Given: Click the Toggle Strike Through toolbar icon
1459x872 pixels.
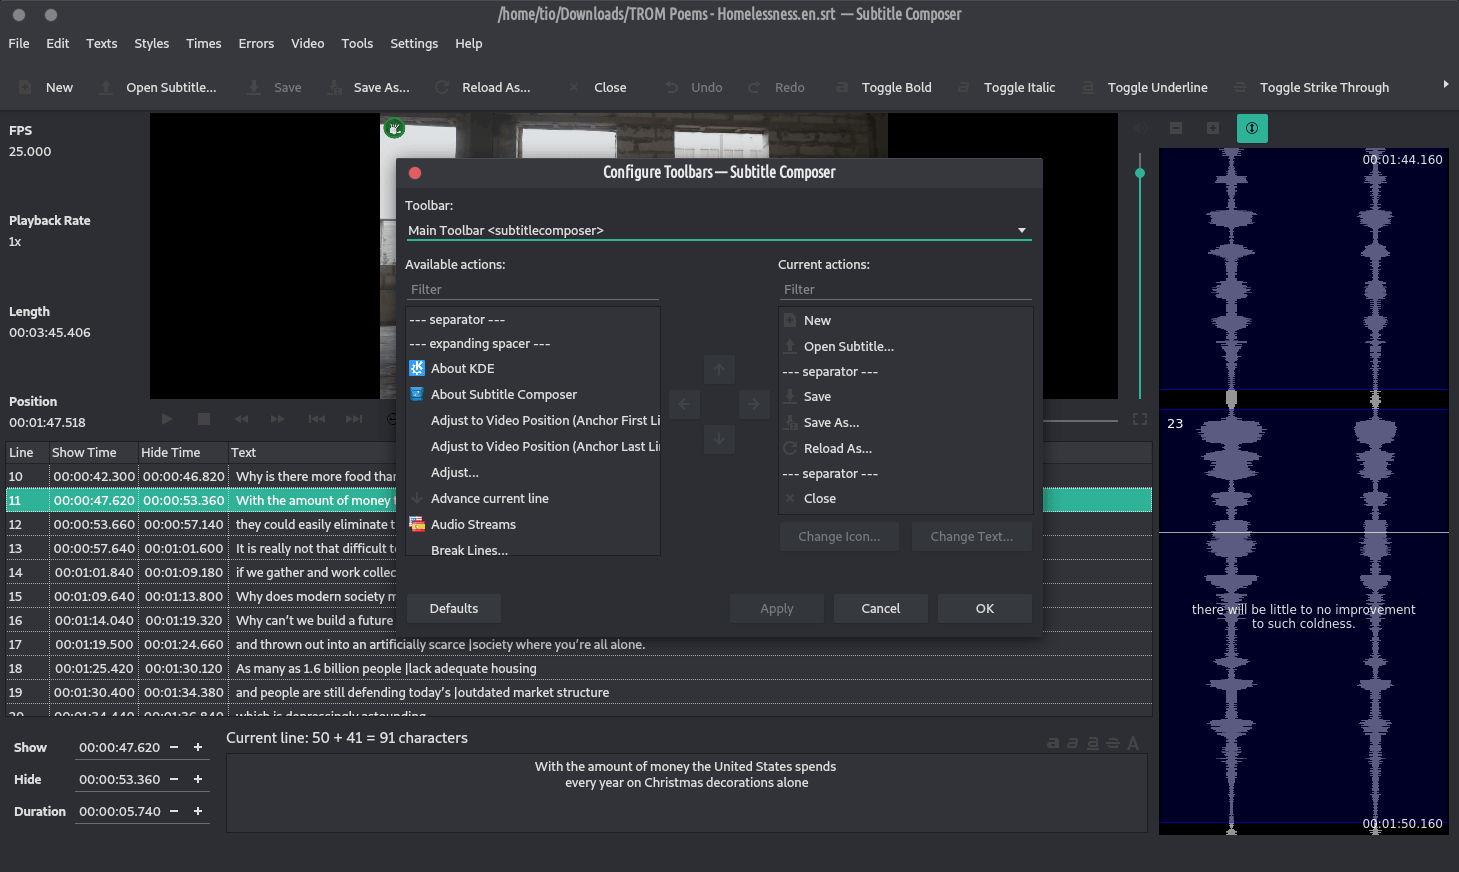Looking at the screenshot, I should coord(1240,87).
